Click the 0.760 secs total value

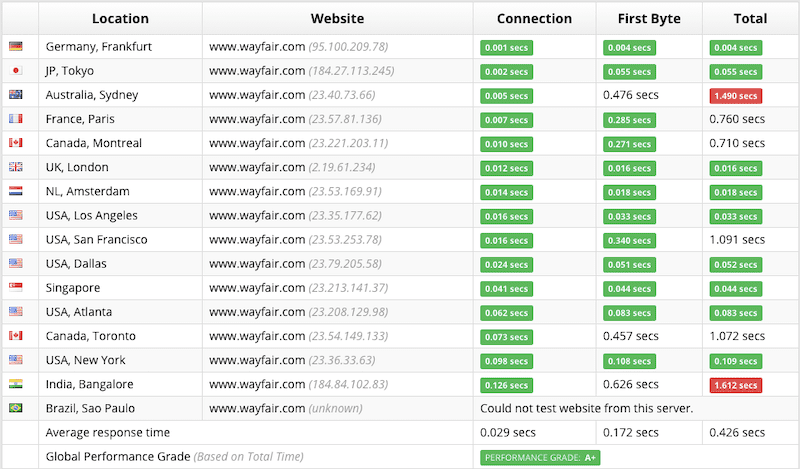(737, 119)
